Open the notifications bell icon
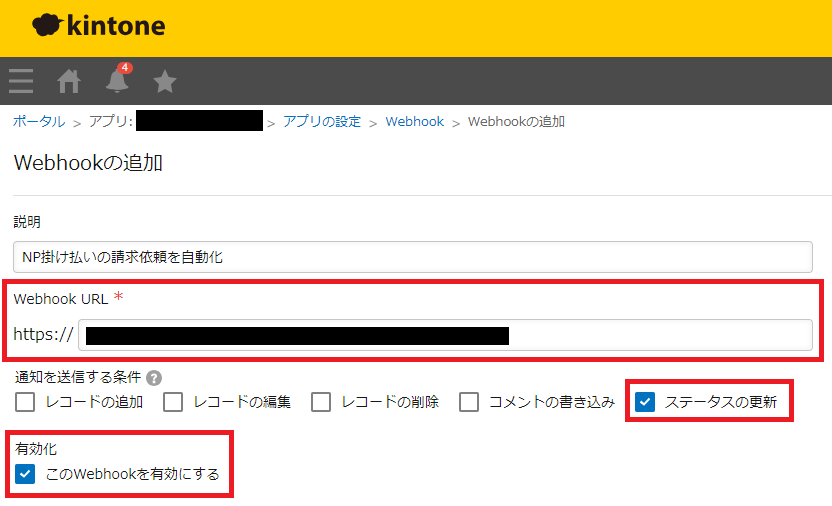This screenshot has height=506, width=832. coord(117,81)
